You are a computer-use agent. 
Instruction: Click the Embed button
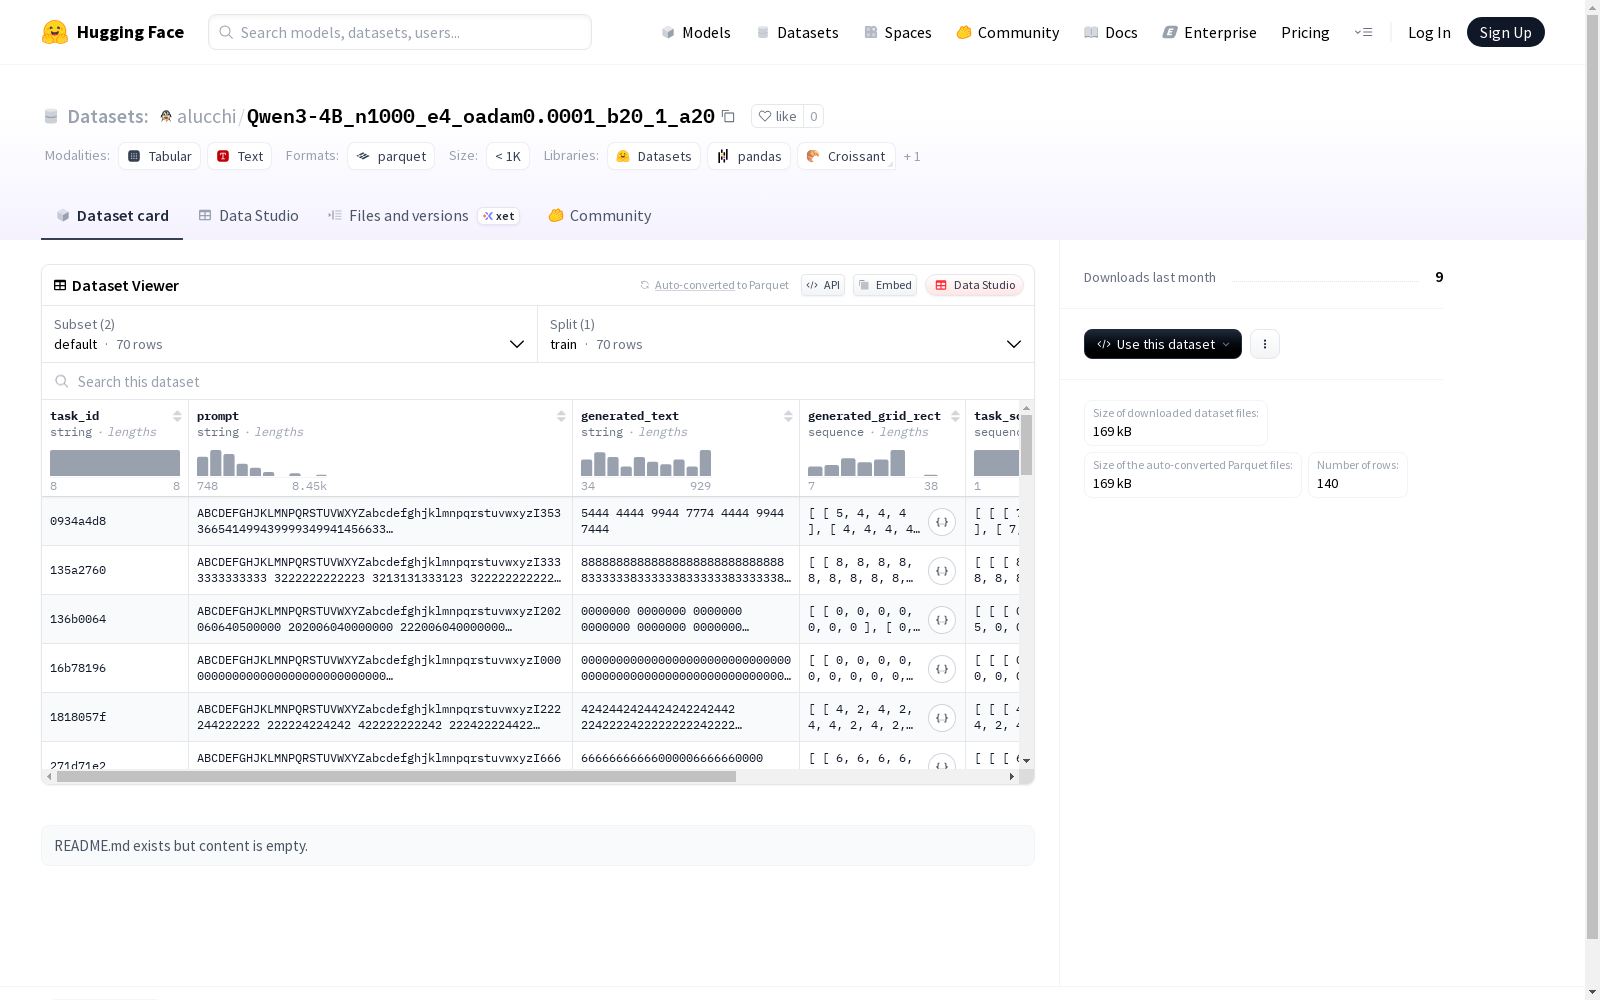(x=885, y=285)
